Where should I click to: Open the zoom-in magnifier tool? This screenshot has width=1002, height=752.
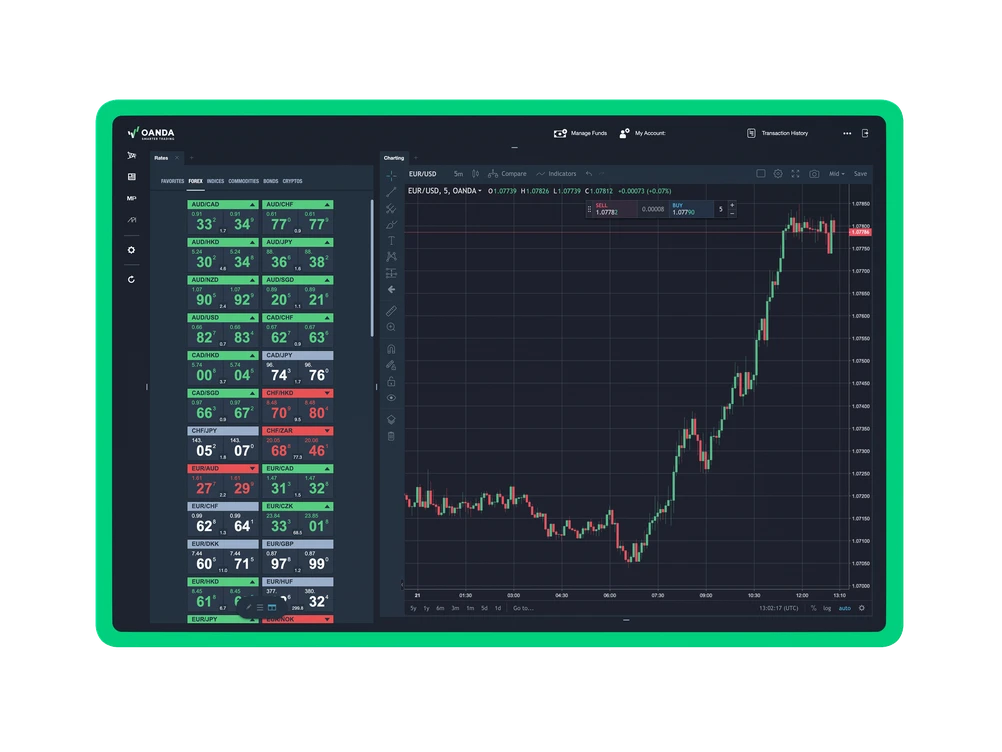(x=391, y=326)
